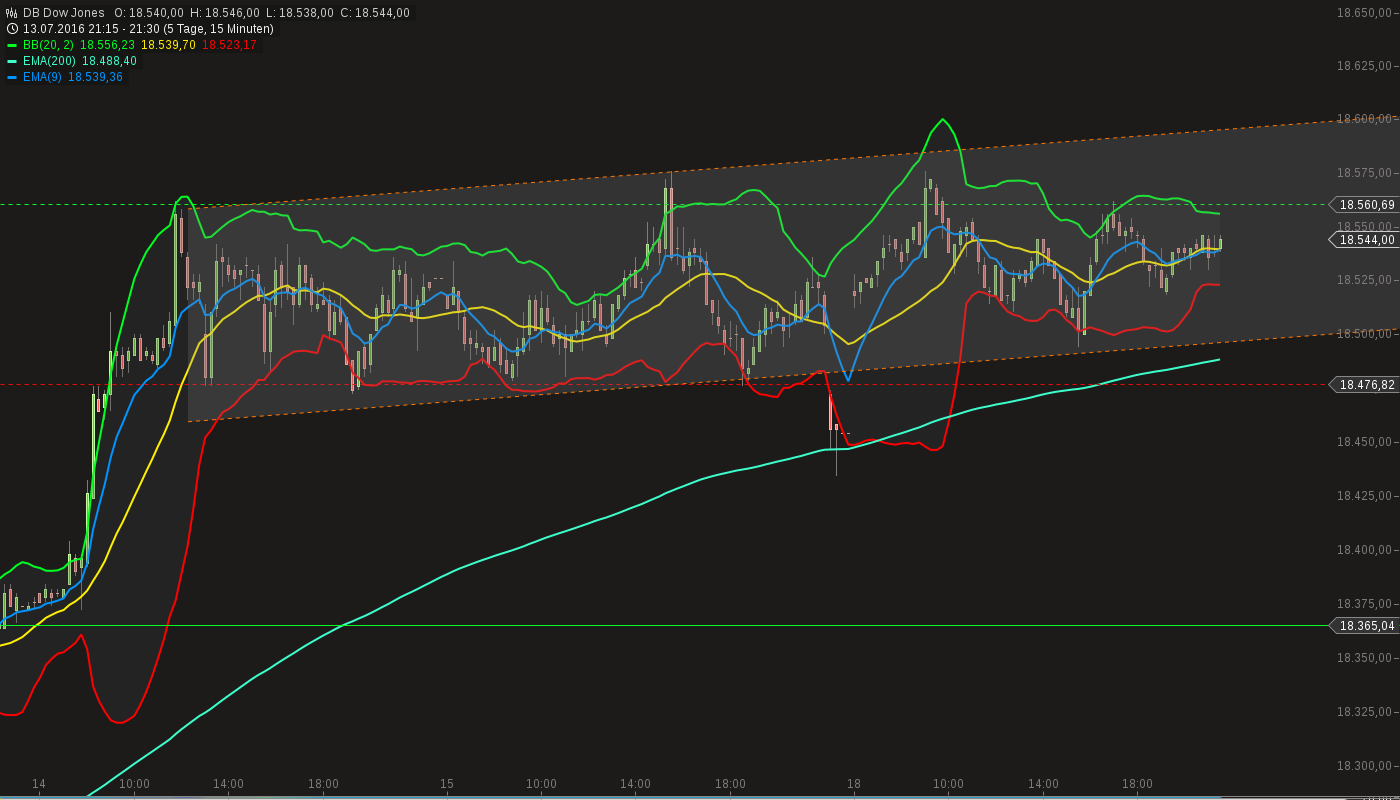Click the 14:00 time label of day 18
Viewport: 1400px width, 800px height.
(x=1043, y=784)
